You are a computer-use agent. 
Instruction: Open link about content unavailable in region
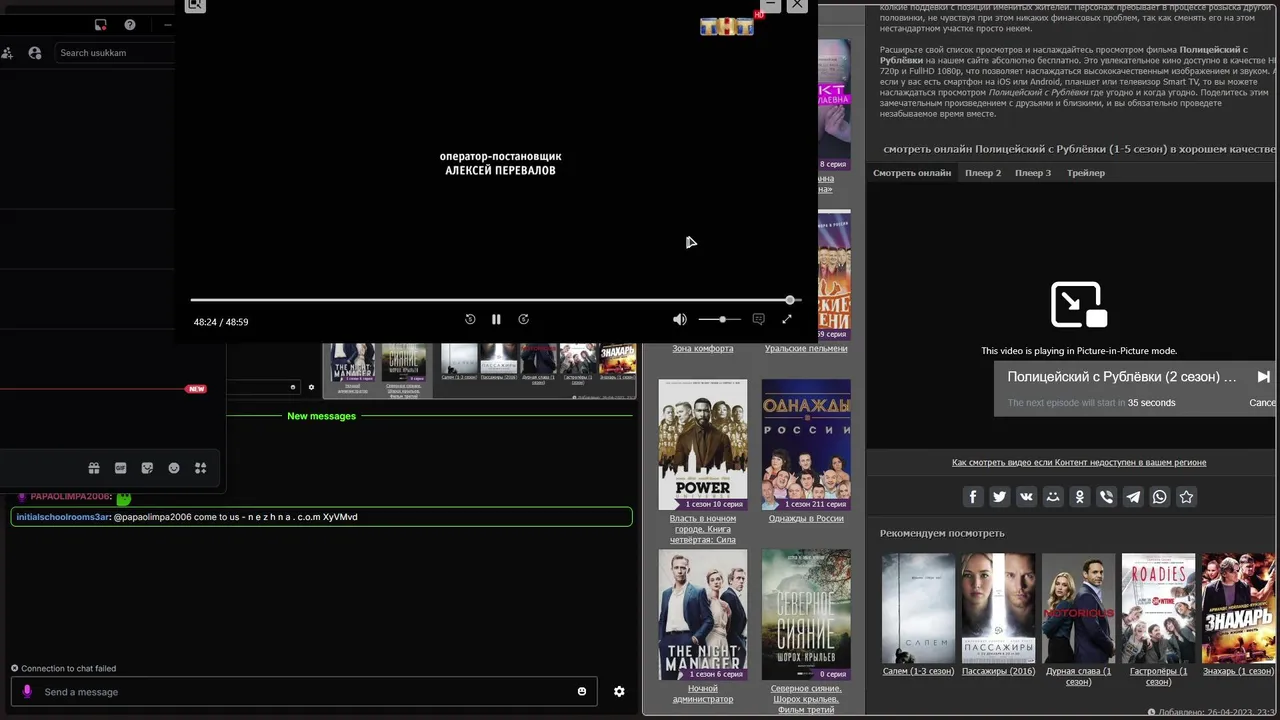pyautogui.click(x=1079, y=462)
